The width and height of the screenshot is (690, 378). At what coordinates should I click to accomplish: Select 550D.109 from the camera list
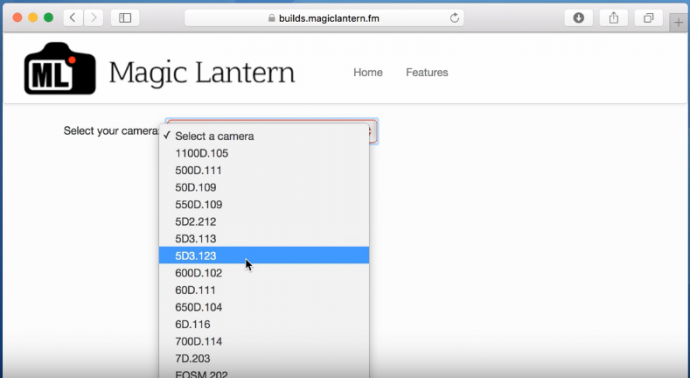point(264,205)
